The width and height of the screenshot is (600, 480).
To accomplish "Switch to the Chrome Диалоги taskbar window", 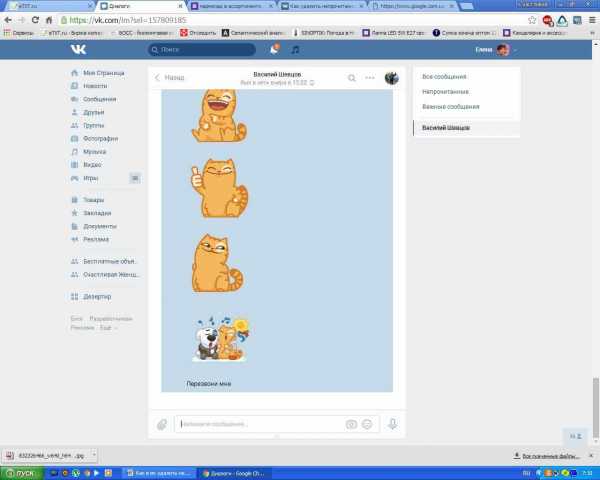I will 234,473.
